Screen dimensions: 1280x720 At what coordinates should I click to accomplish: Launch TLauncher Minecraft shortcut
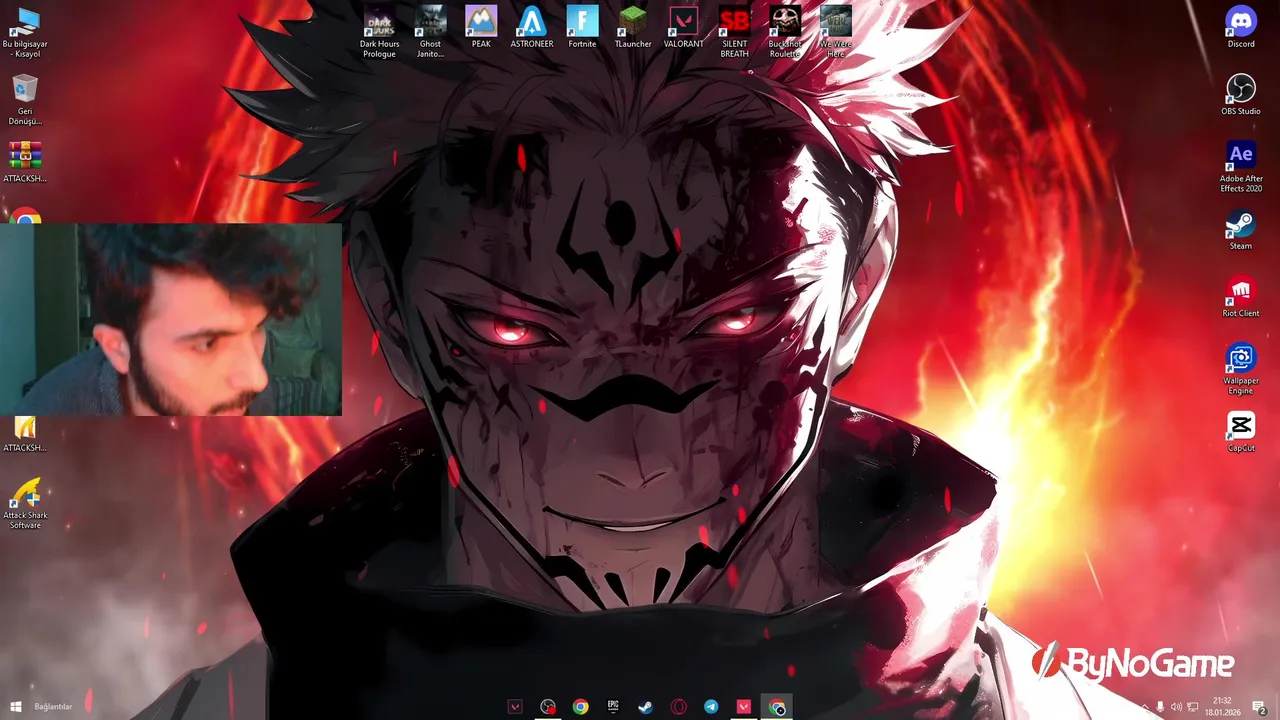click(633, 27)
